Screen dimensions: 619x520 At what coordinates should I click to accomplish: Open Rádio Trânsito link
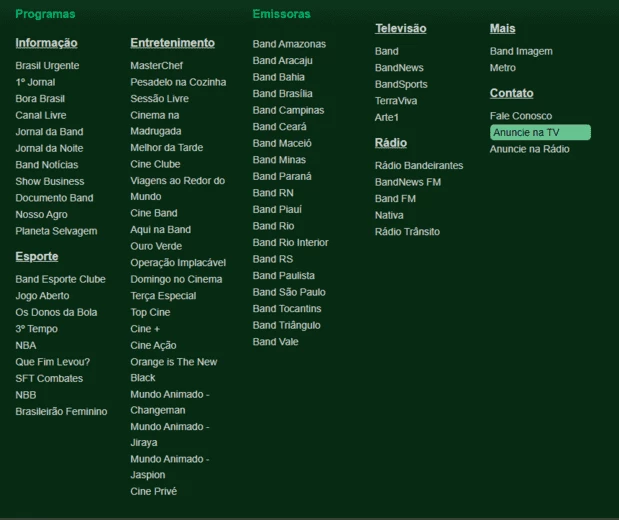(x=407, y=232)
